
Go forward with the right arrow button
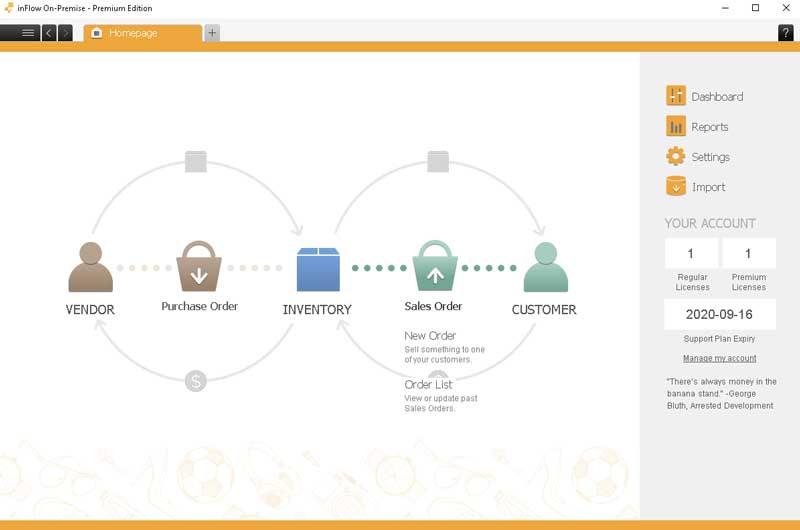[65, 33]
